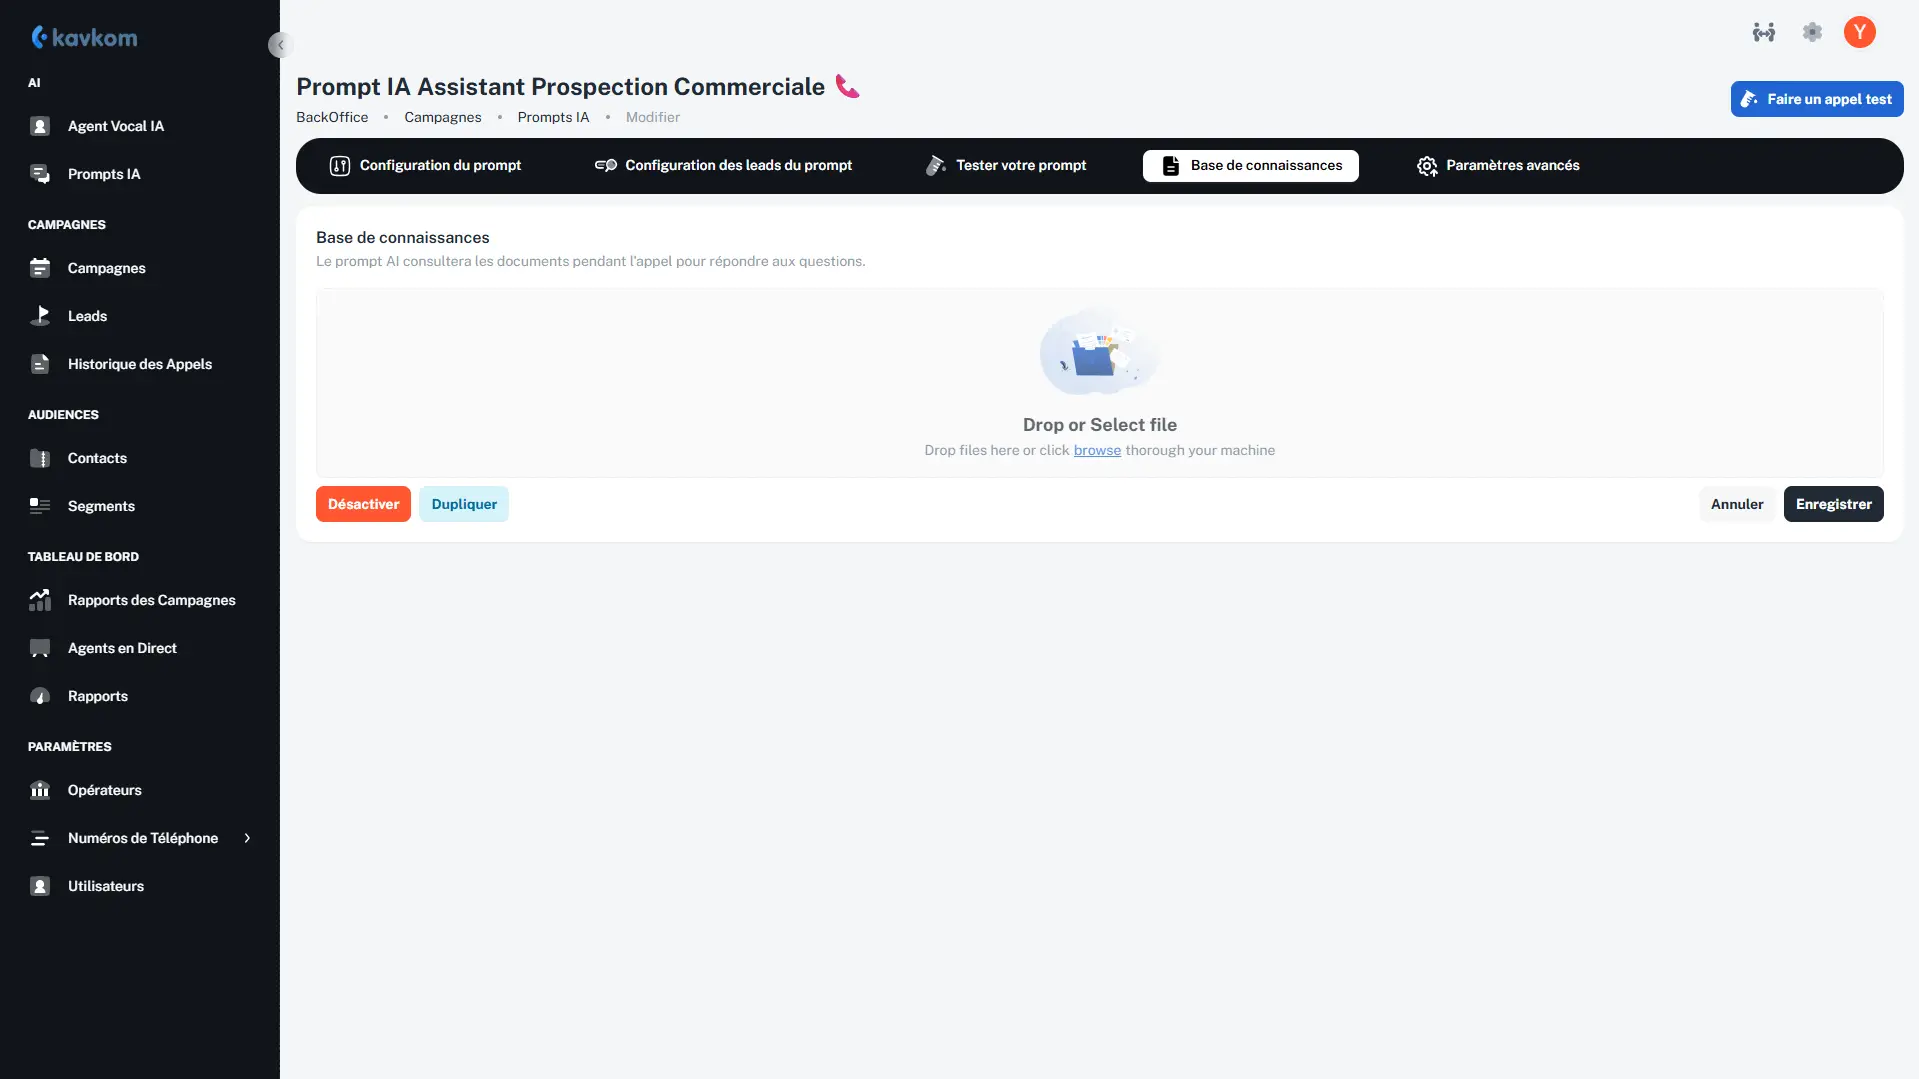The width and height of the screenshot is (1919, 1079).
Task: Click the user avatar Y icon
Action: (x=1859, y=32)
